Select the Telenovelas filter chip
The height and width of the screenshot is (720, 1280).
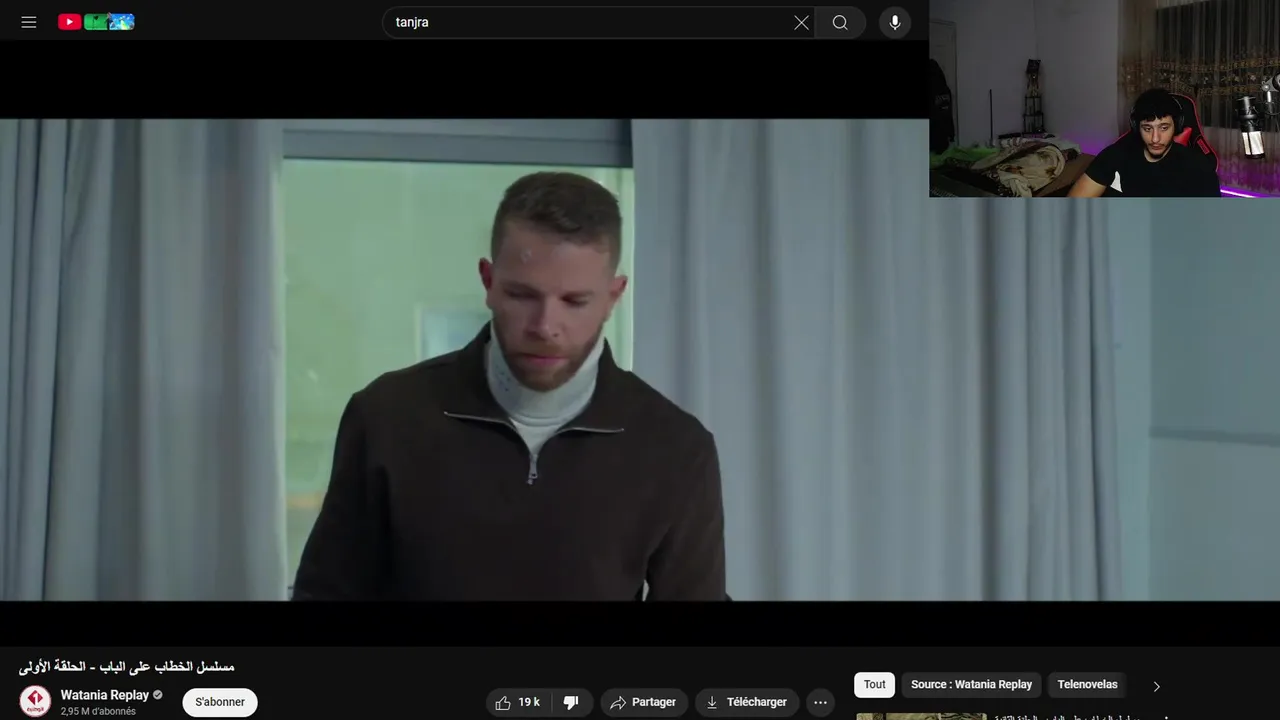tap(1087, 684)
